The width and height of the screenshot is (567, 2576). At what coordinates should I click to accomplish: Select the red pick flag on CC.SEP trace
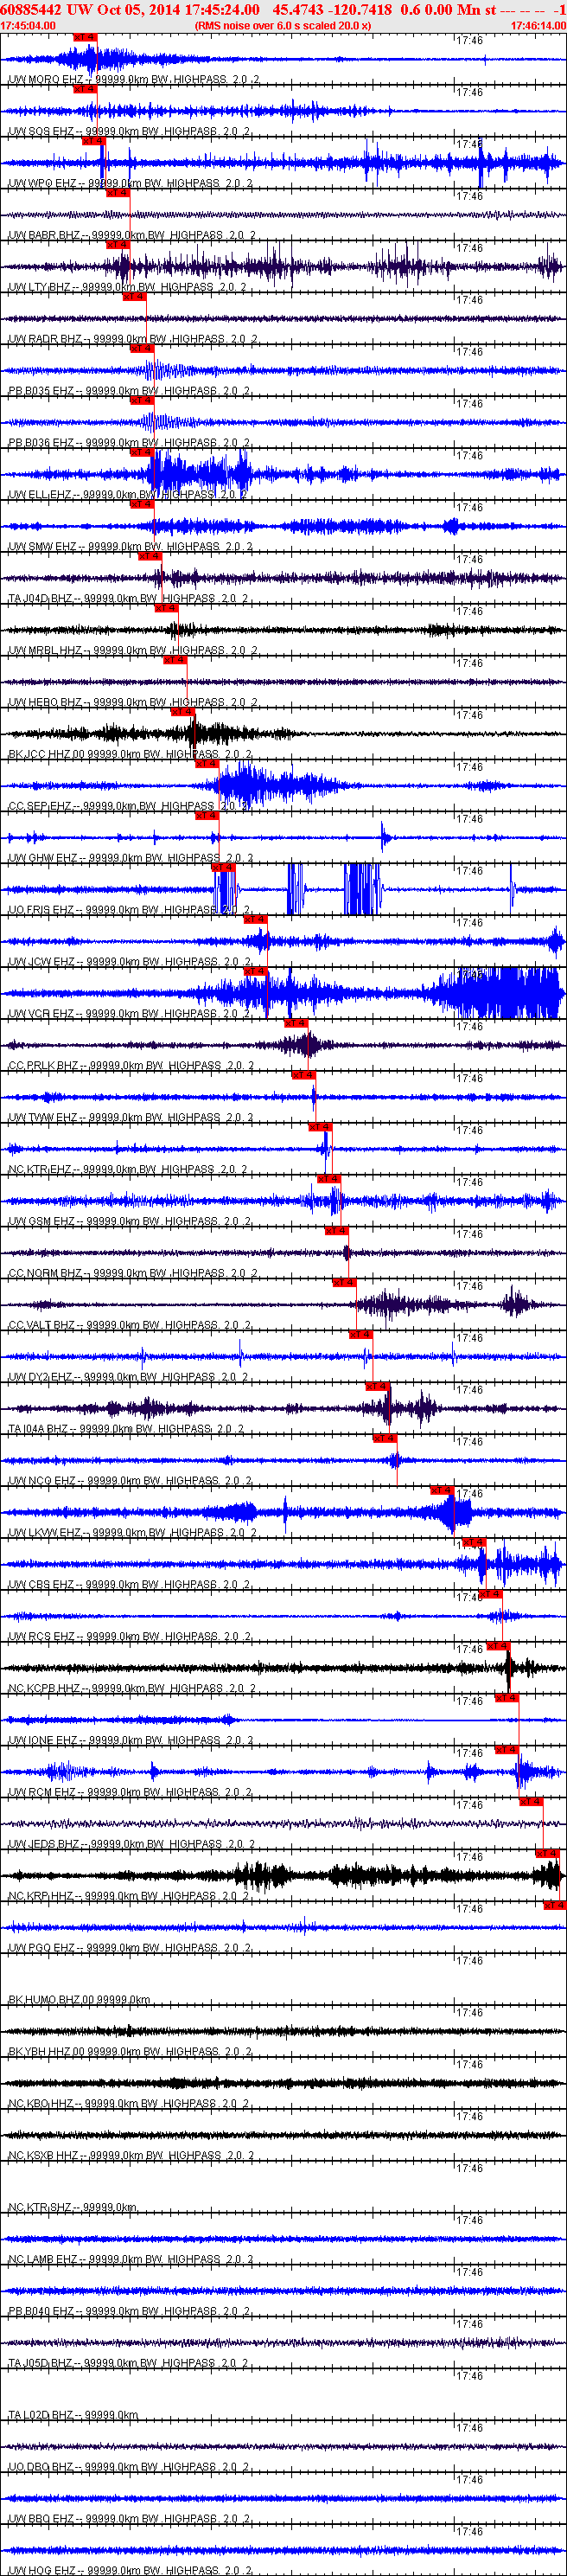[x=207, y=764]
